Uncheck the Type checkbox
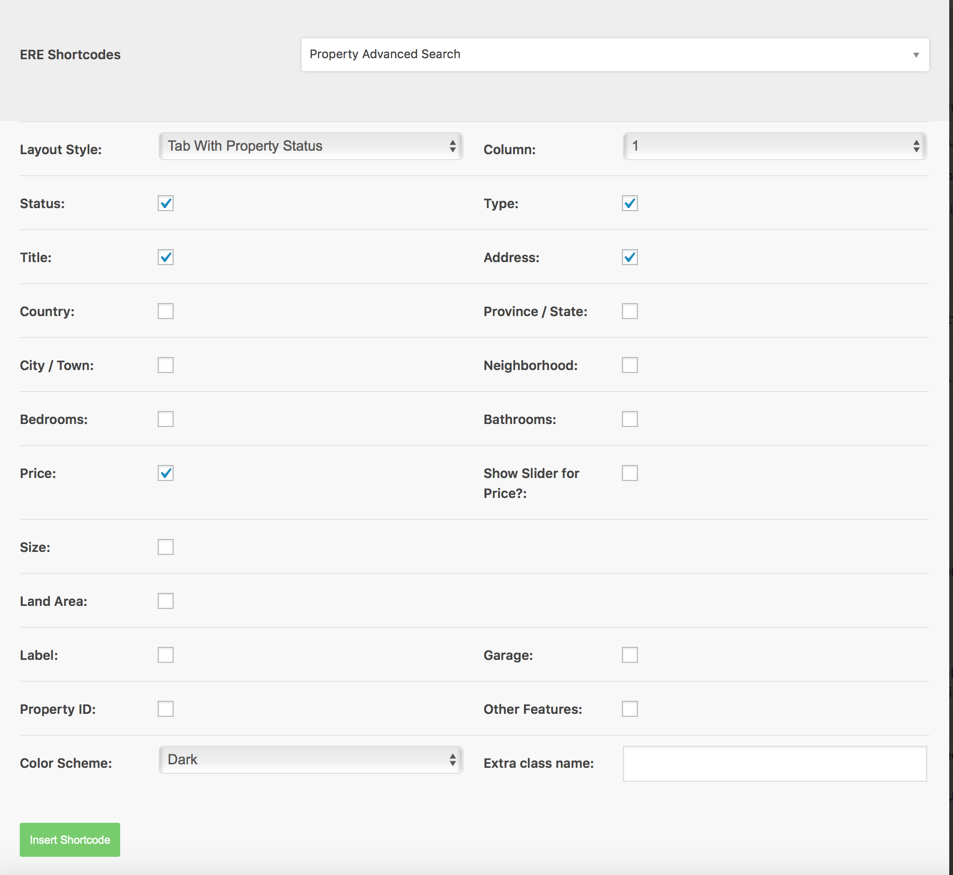The height and width of the screenshot is (875, 953). coord(630,204)
